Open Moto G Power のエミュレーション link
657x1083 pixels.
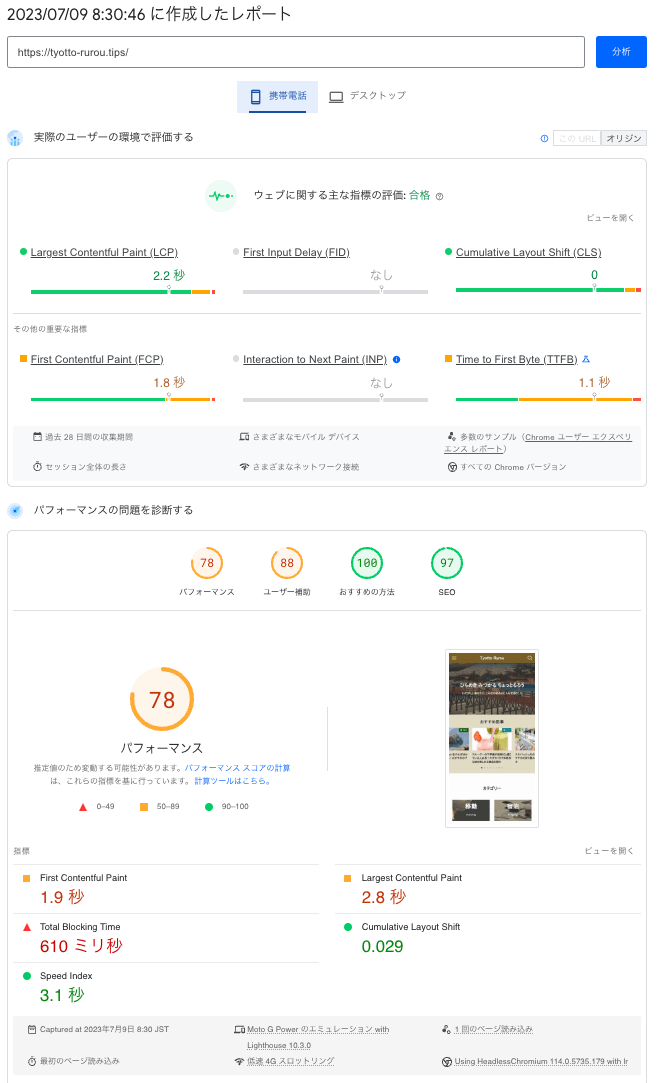(x=318, y=1037)
